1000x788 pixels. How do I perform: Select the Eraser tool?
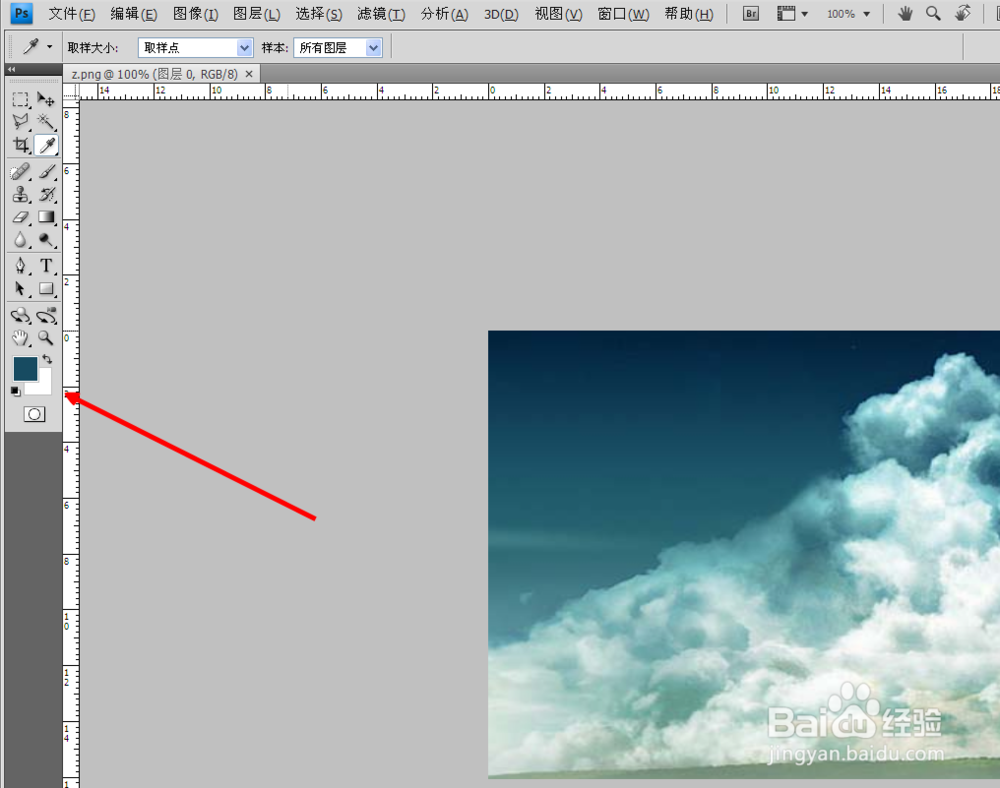click(x=20, y=217)
